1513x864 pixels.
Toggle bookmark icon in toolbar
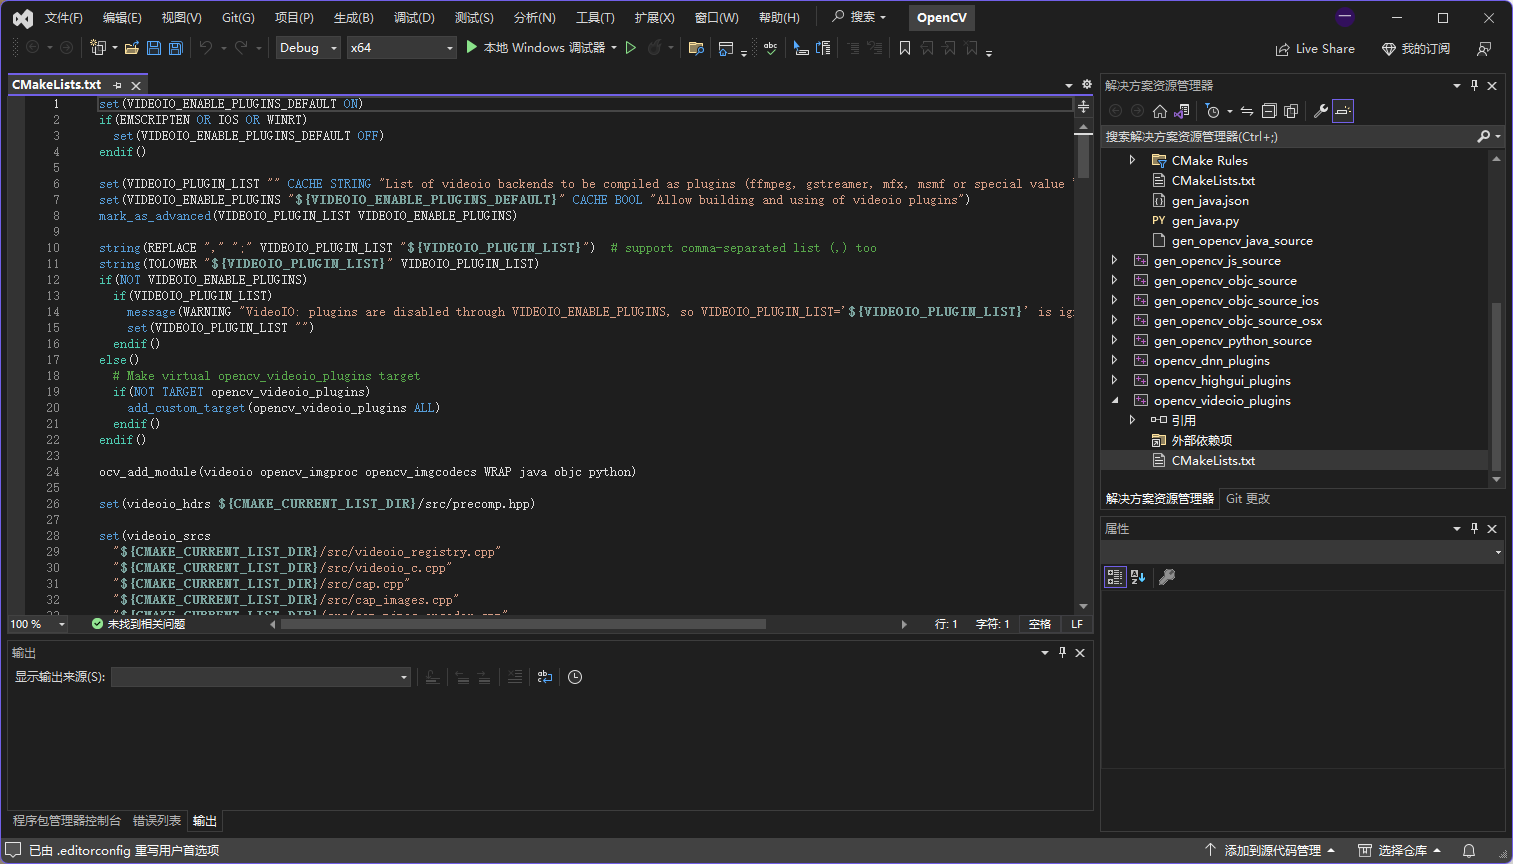tap(905, 48)
